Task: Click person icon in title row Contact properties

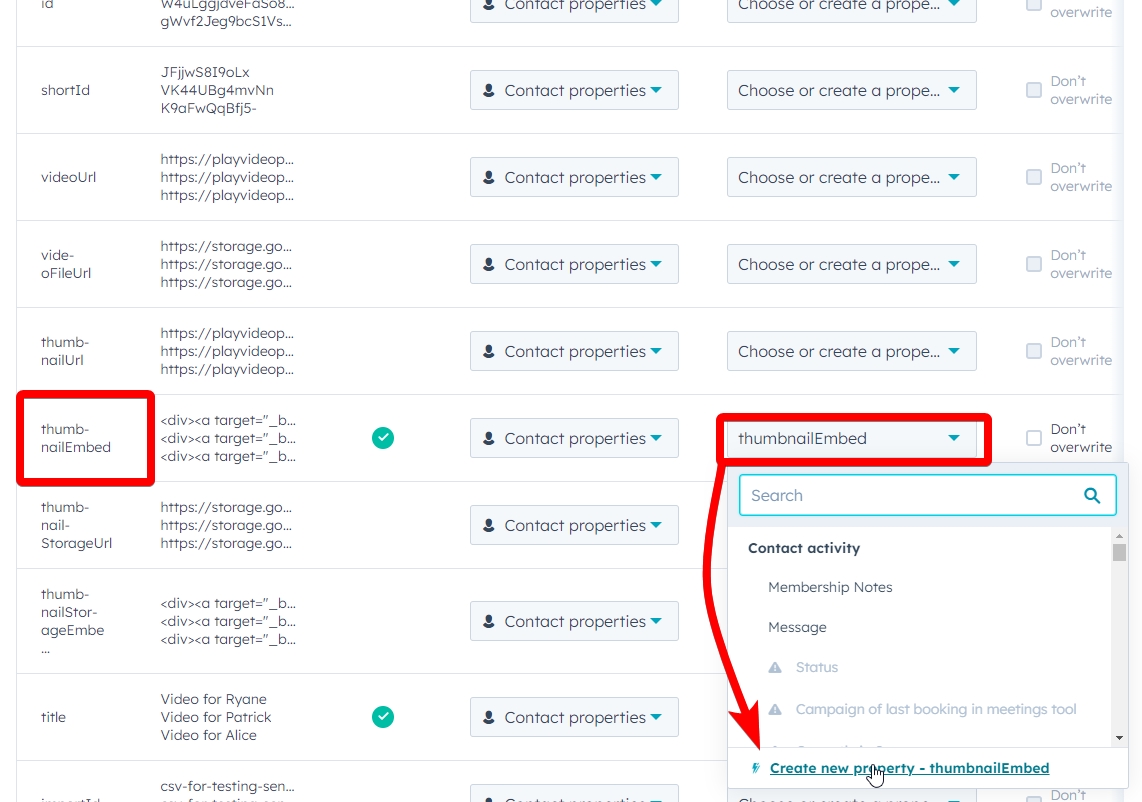Action: pyautogui.click(x=489, y=717)
